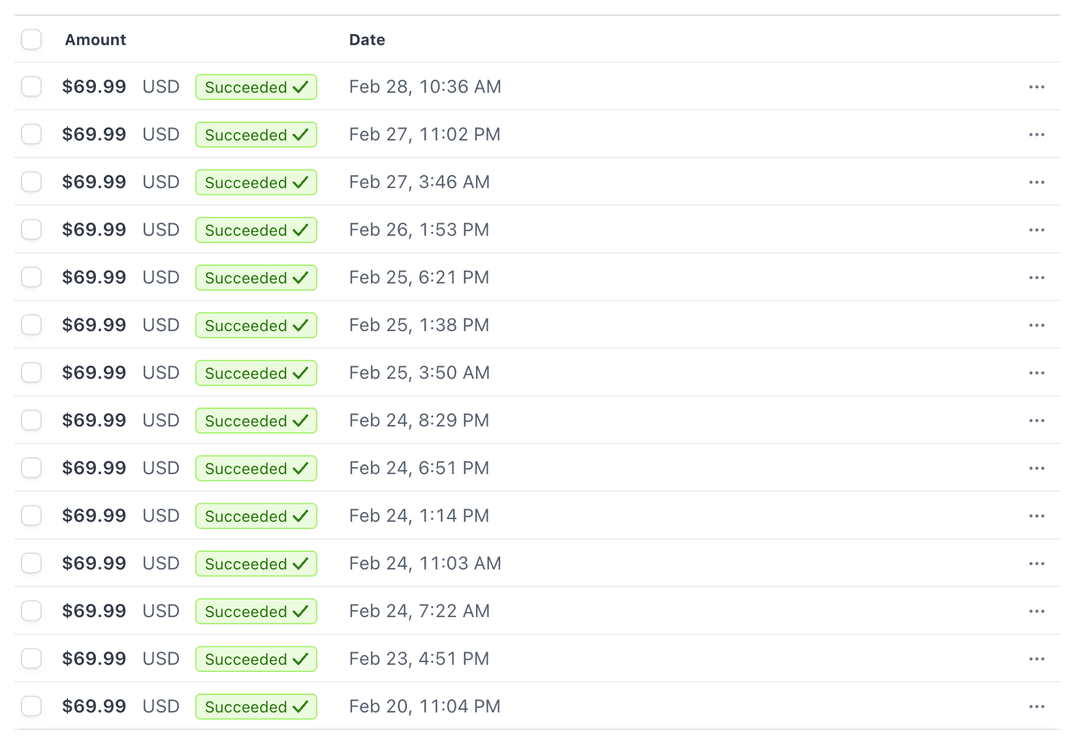Check the box on the Feb 24, 1:14 PM row
This screenshot has width=1080, height=738.
click(31, 515)
